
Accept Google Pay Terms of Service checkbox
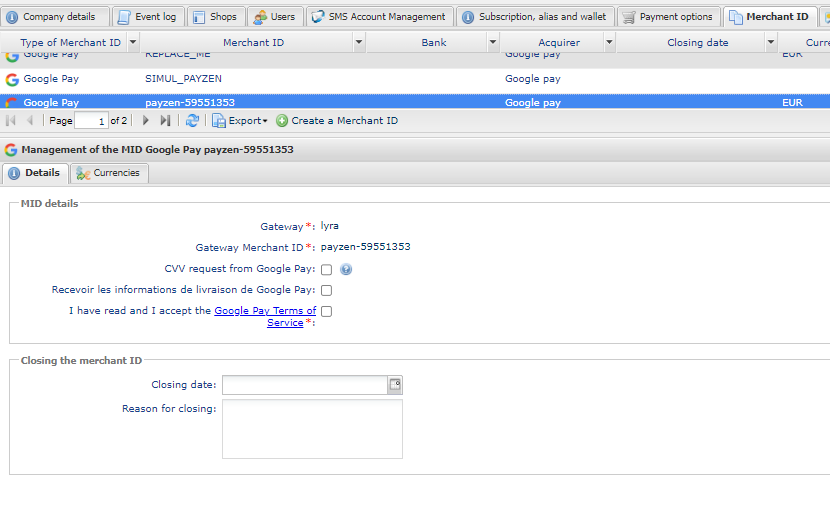pos(327,311)
